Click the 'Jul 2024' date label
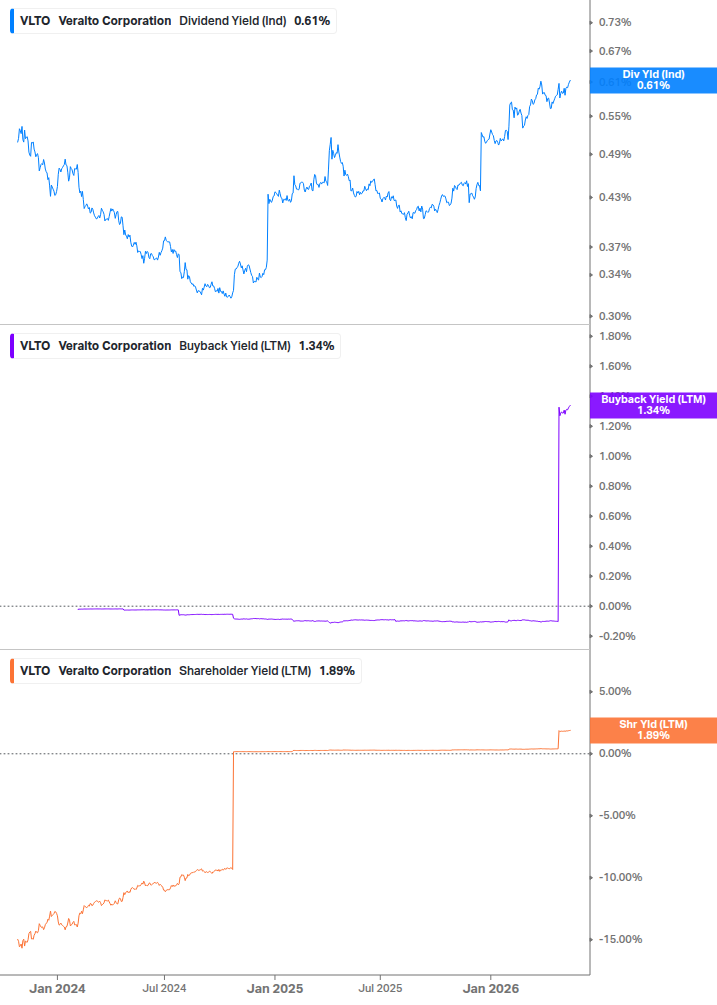 164,989
